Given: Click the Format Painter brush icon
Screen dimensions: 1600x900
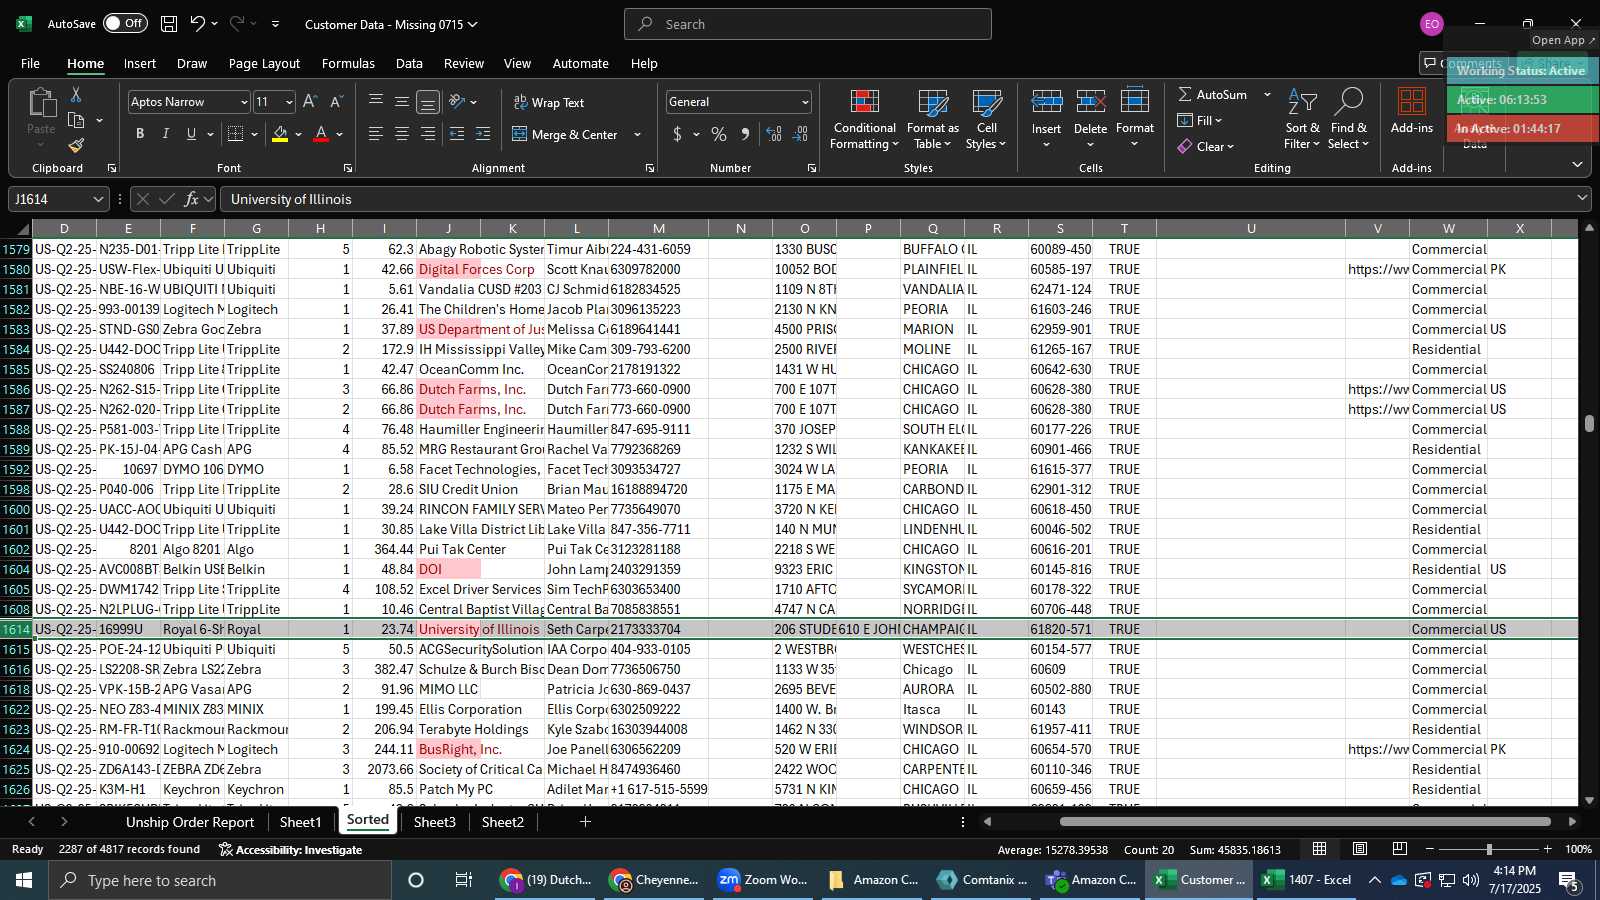Looking at the screenshot, I should coord(76,145).
